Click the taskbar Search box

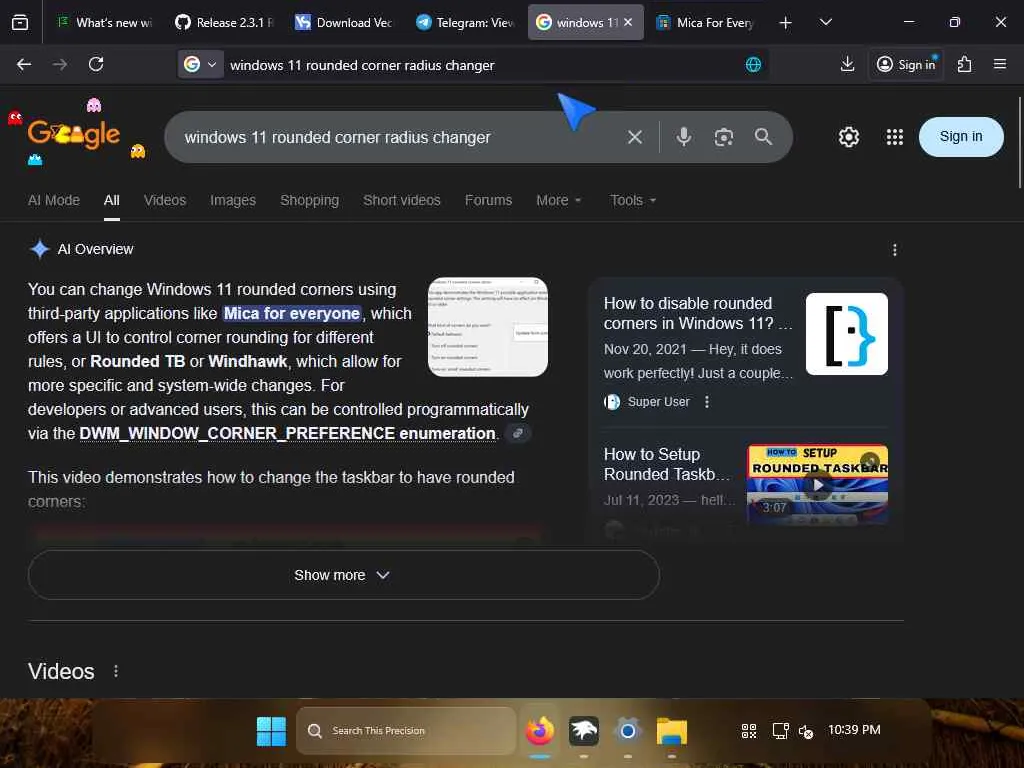(x=406, y=731)
